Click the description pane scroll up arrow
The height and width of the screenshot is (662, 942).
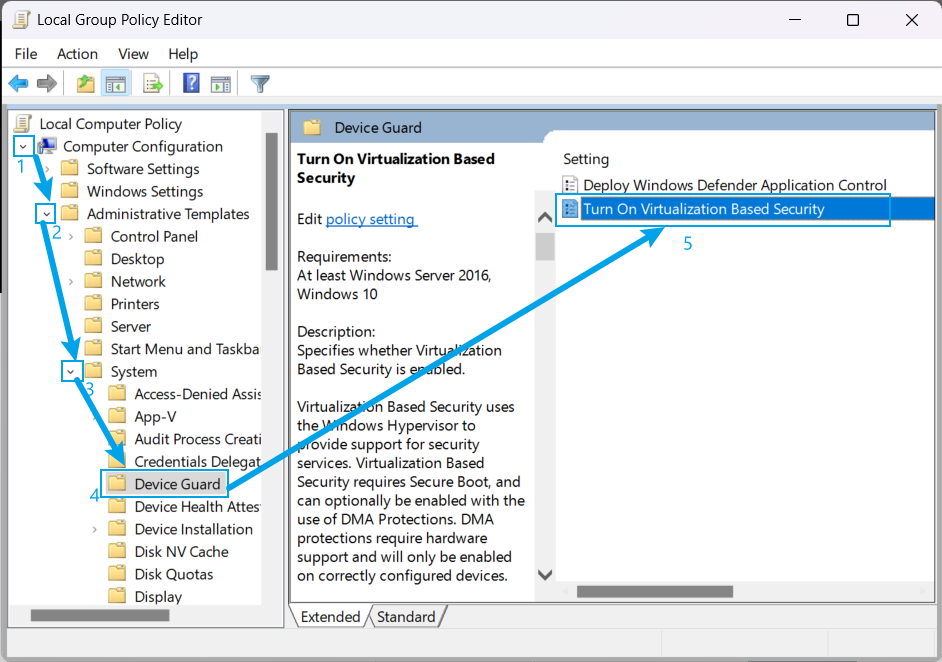545,217
